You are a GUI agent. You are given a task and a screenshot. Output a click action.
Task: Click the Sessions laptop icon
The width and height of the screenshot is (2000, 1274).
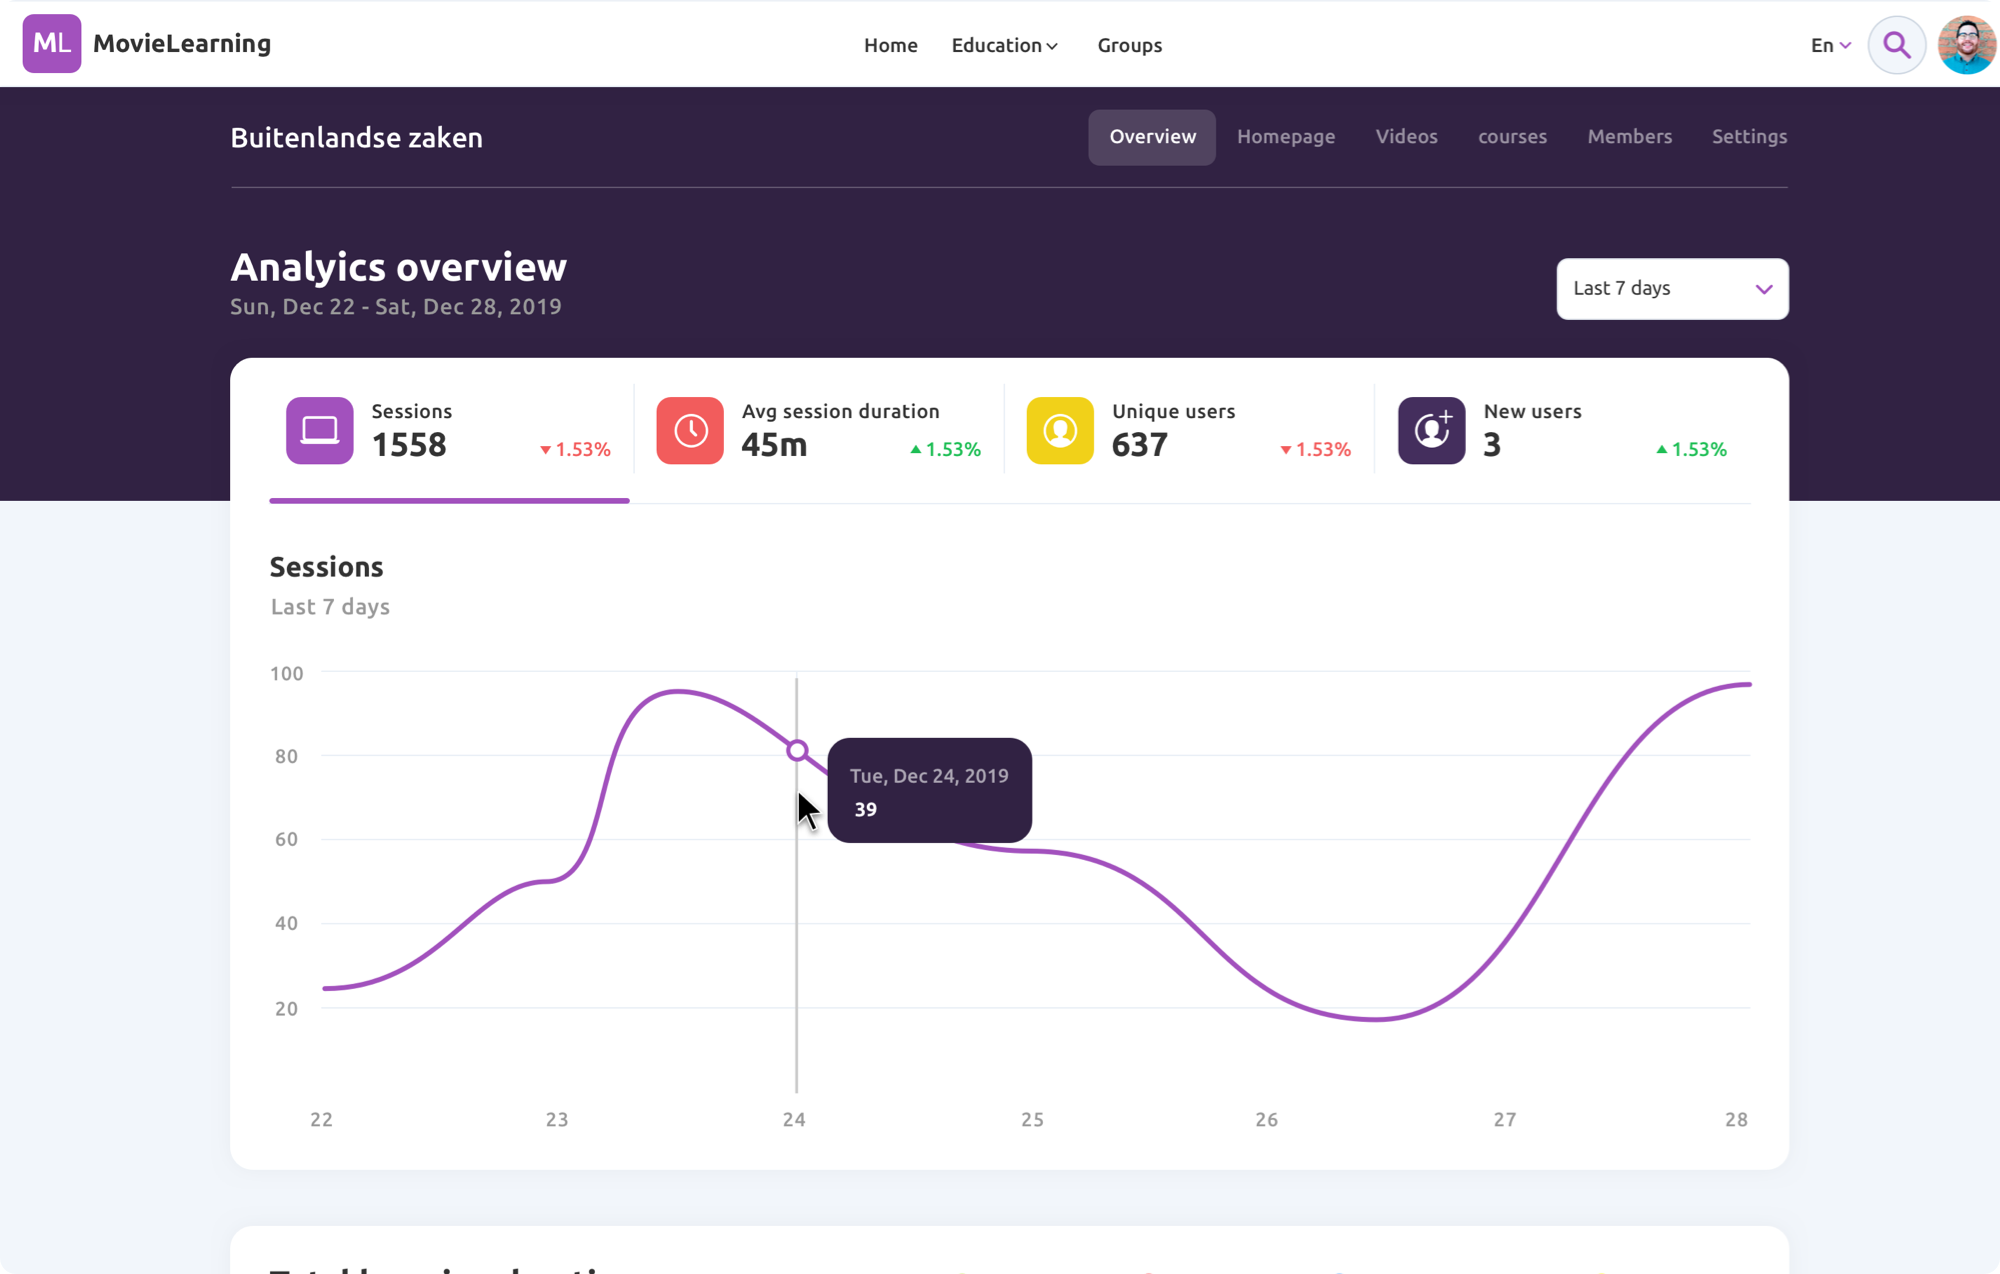click(x=320, y=431)
